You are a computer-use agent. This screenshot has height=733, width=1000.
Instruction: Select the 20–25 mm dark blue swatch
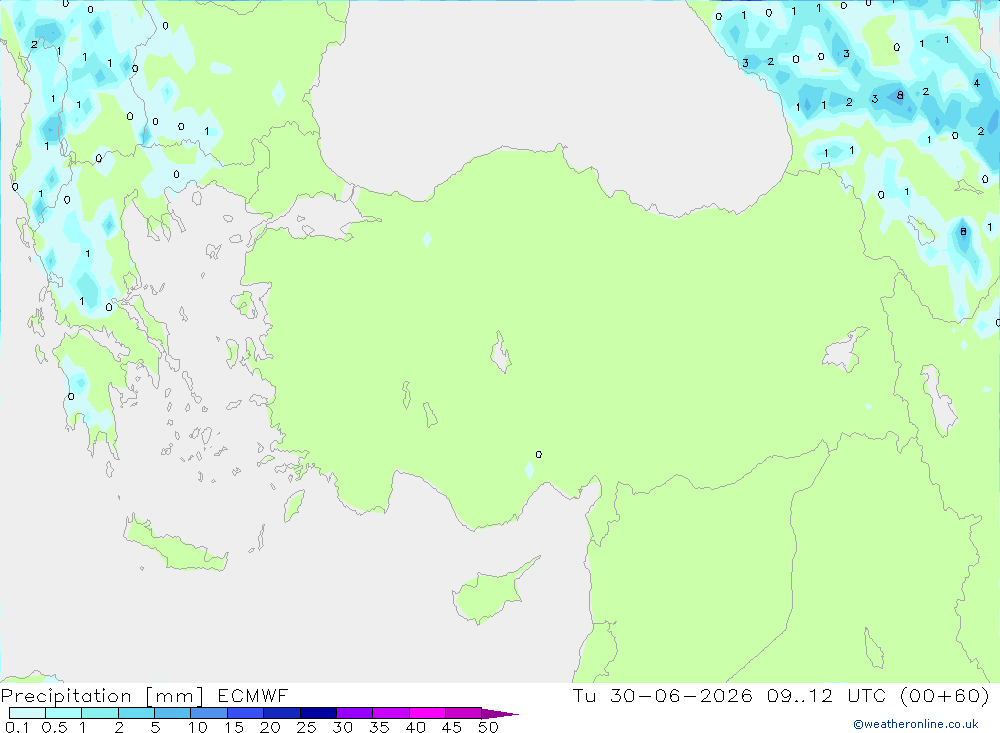[x=282, y=713]
